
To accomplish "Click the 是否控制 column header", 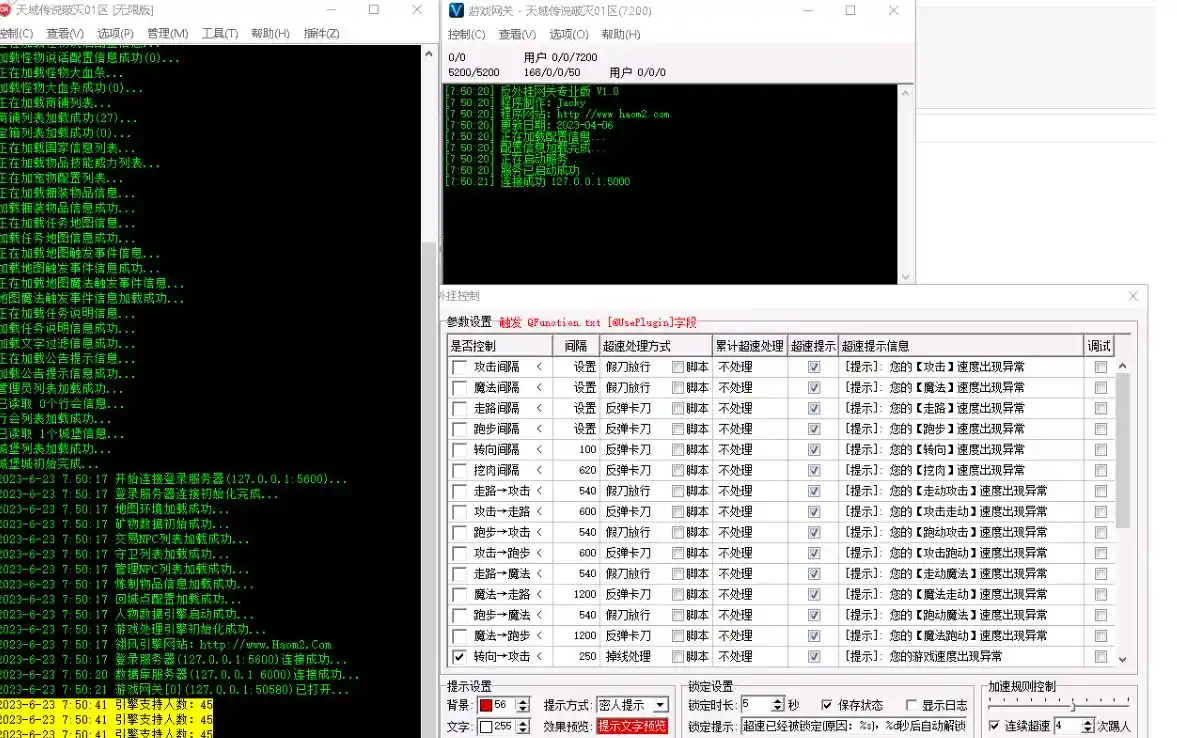I will 499,346.
